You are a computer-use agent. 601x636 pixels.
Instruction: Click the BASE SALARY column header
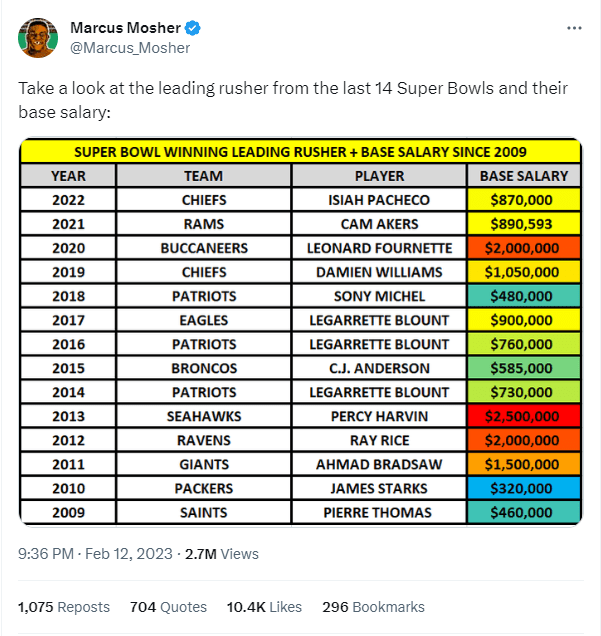click(x=523, y=176)
